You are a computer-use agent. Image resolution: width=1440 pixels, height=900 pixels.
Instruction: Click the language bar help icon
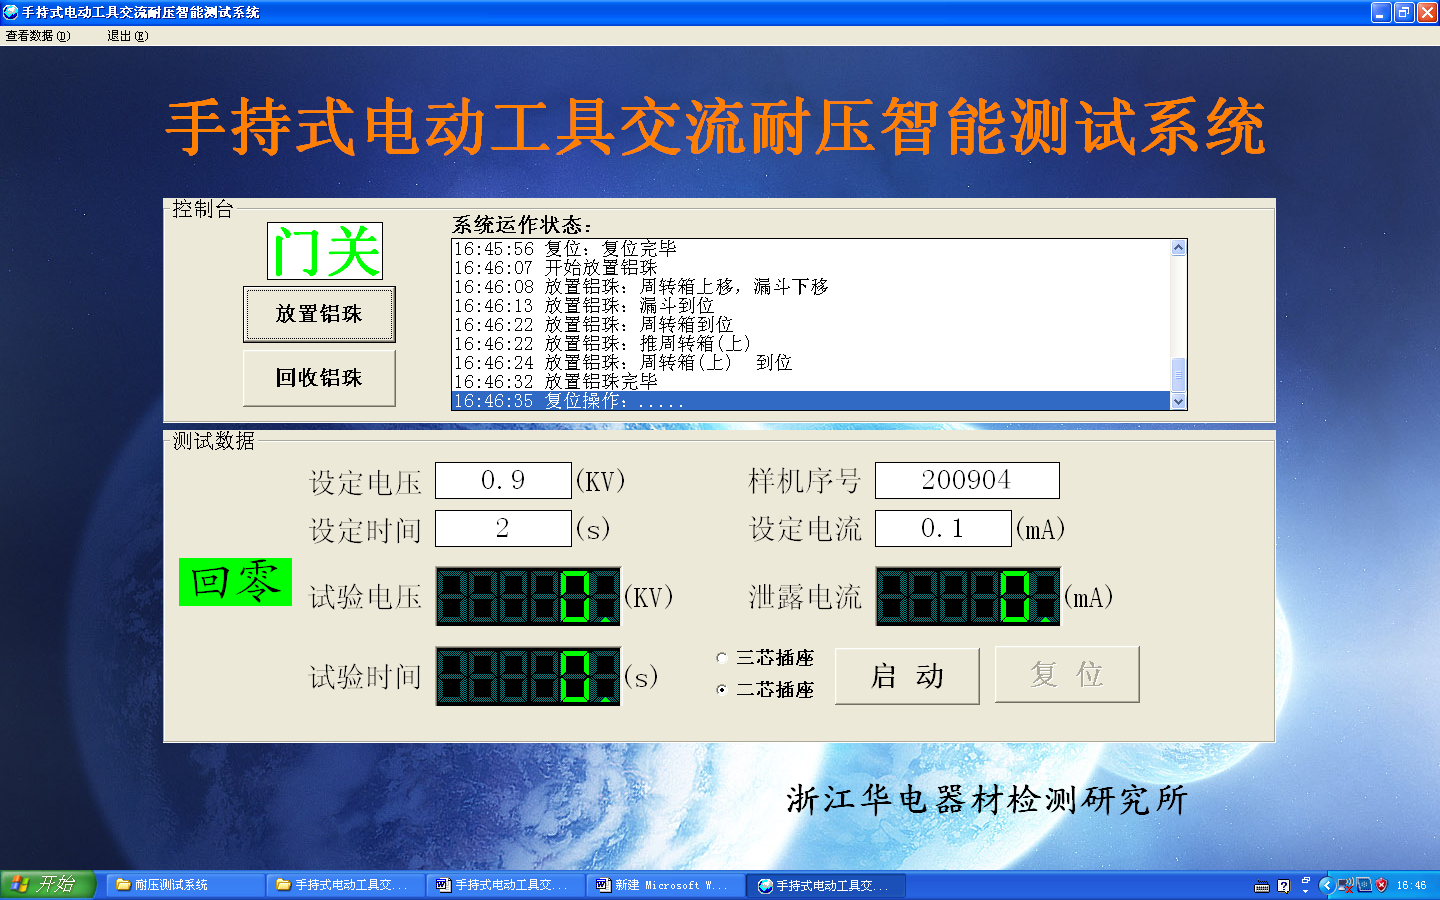pos(1284,886)
